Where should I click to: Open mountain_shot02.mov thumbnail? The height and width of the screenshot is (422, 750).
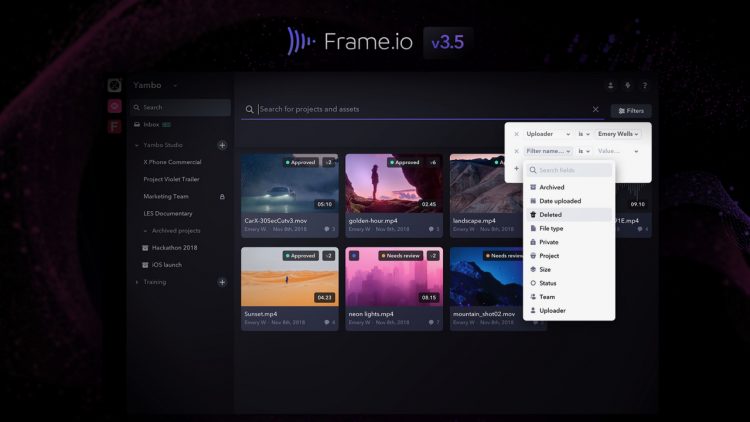click(x=486, y=277)
